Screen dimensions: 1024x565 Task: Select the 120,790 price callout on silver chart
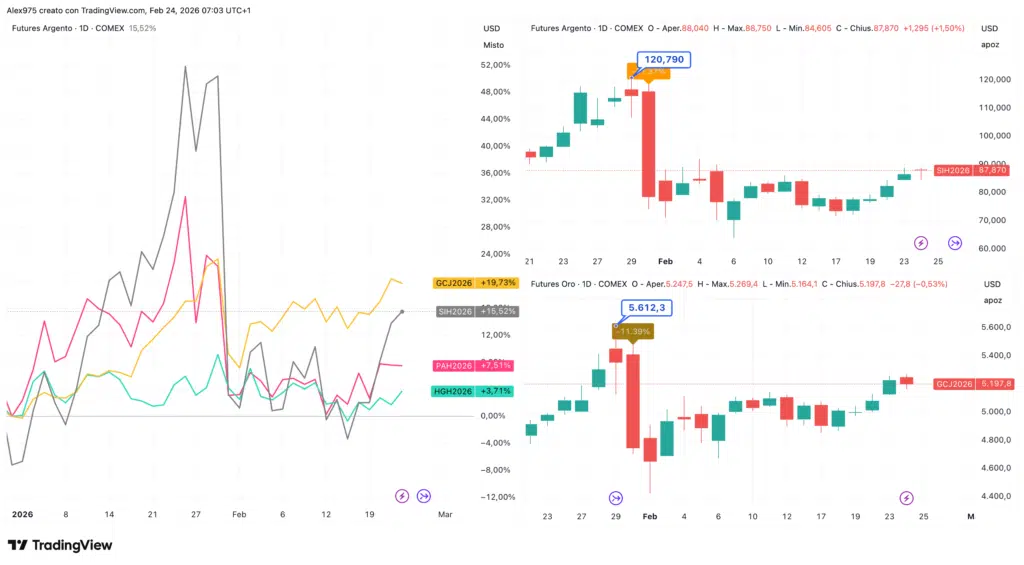click(x=664, y=60)
